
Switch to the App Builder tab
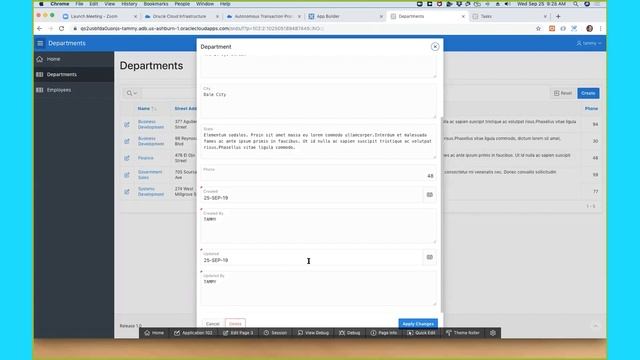point(345,16)
